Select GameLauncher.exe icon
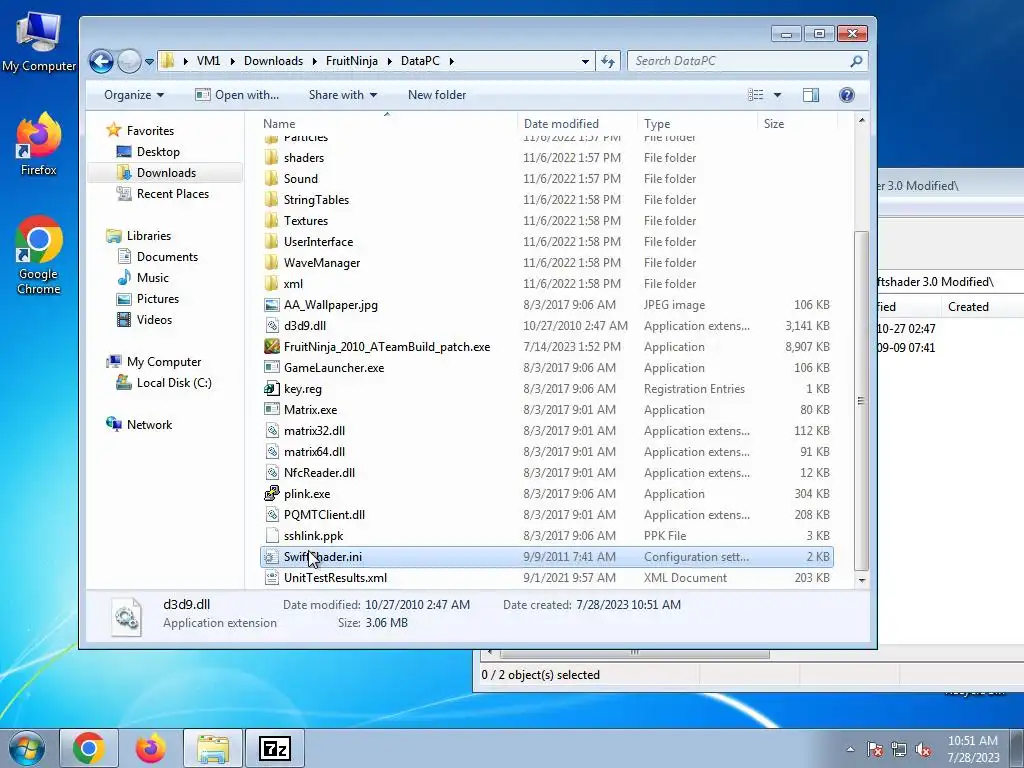The height and width of the screenshot is (768, 1024). 272,368
